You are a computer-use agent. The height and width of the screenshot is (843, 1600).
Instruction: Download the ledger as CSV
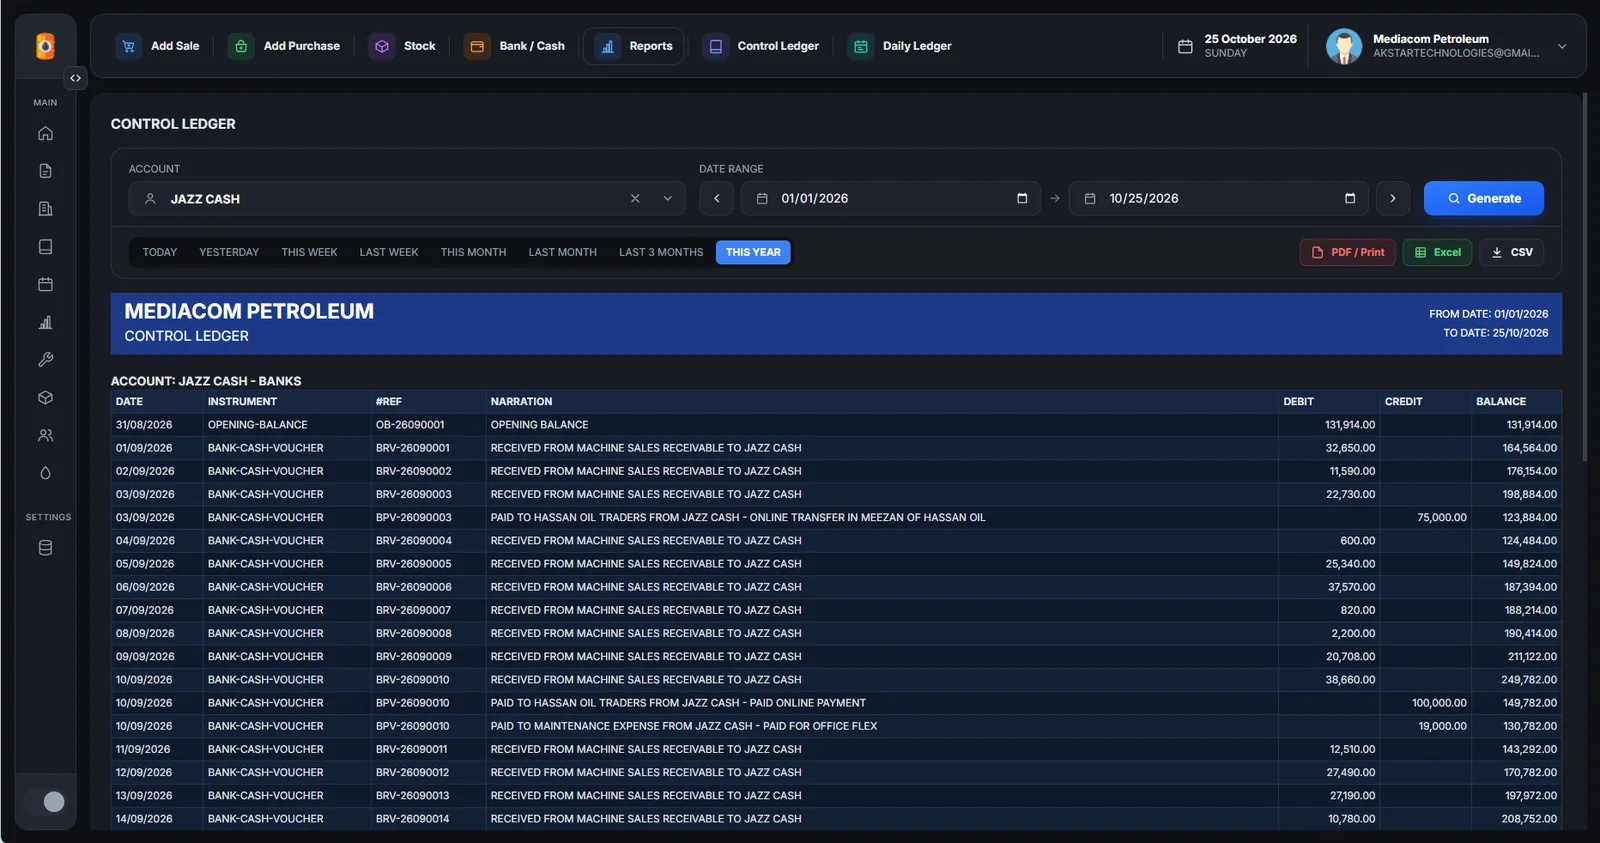tap(1511, 252)
